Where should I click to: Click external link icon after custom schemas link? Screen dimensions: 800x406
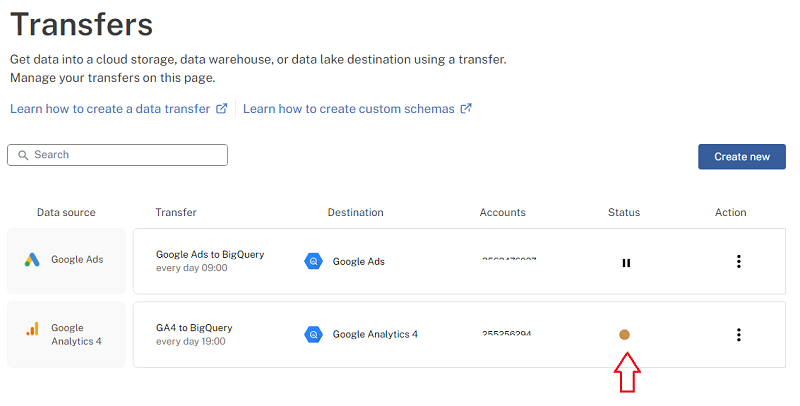pyautogui.click(x=466, y=108)
